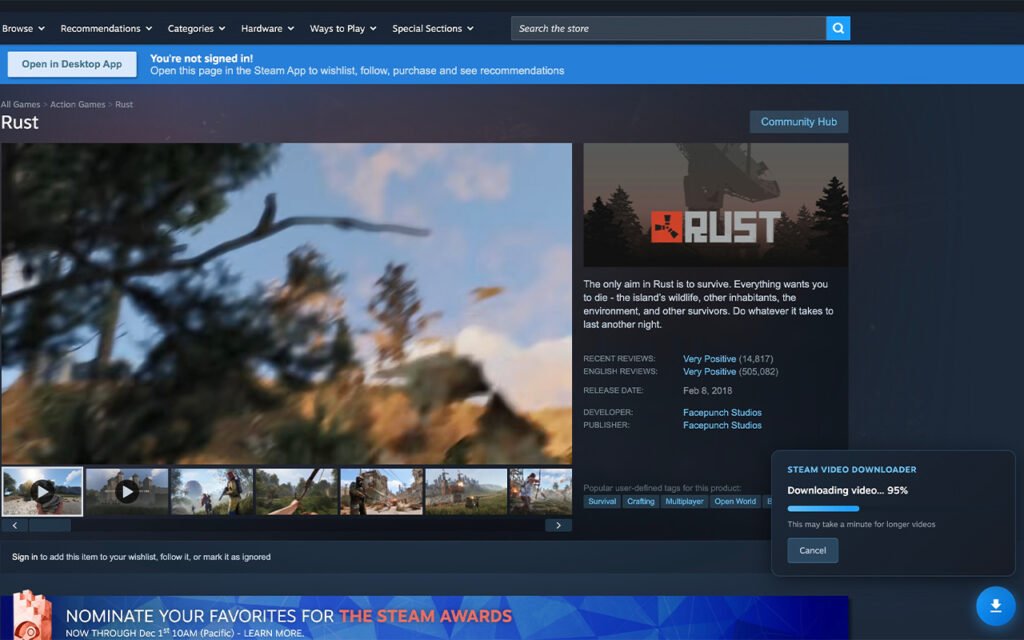Open the Special Sections dropdown
The image size is (1024, 640).
[x=432, y=28]
